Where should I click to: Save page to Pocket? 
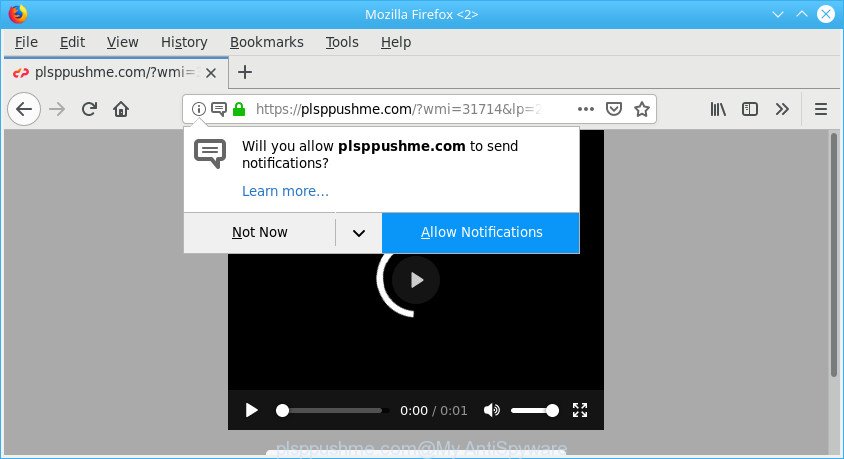614,109
